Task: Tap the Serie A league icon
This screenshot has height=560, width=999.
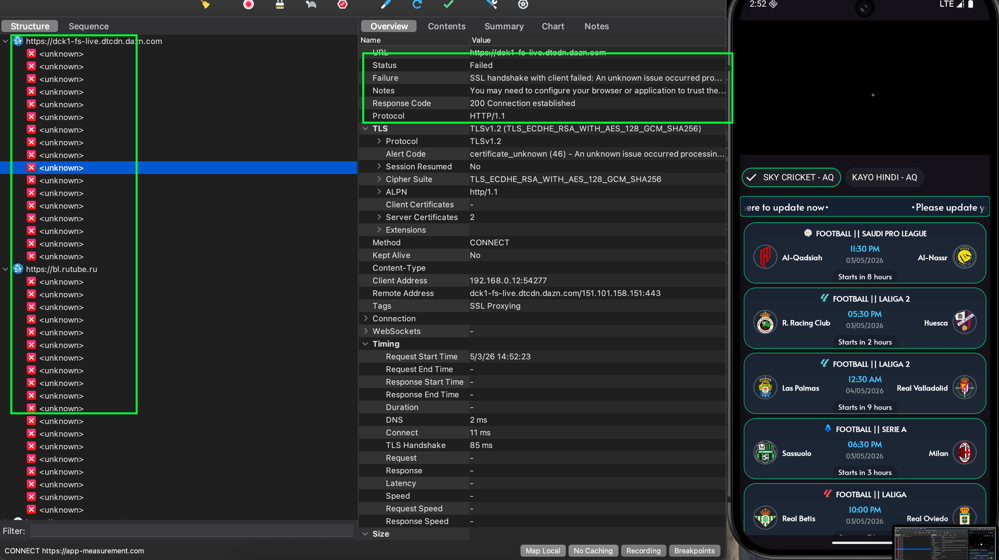Action: [828, 429]
